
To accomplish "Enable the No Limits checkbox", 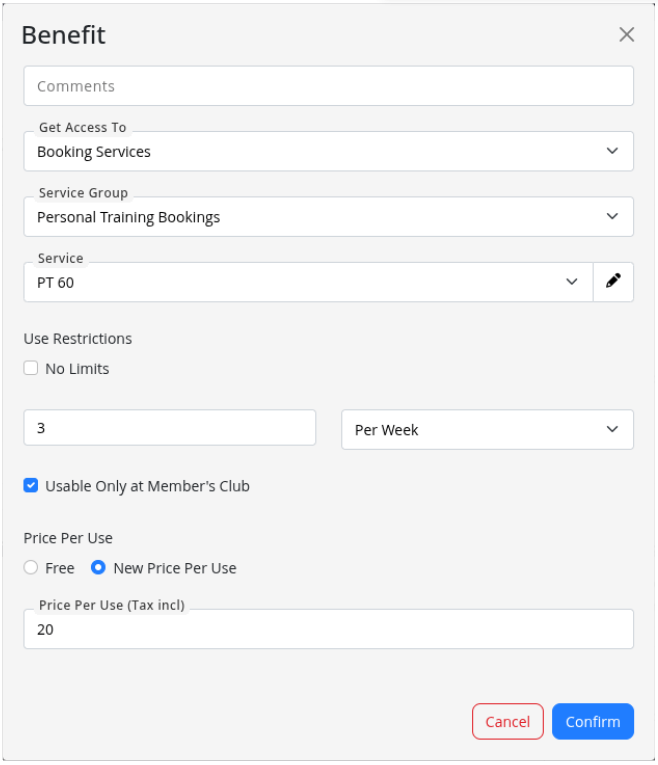I will pos(31,369).
